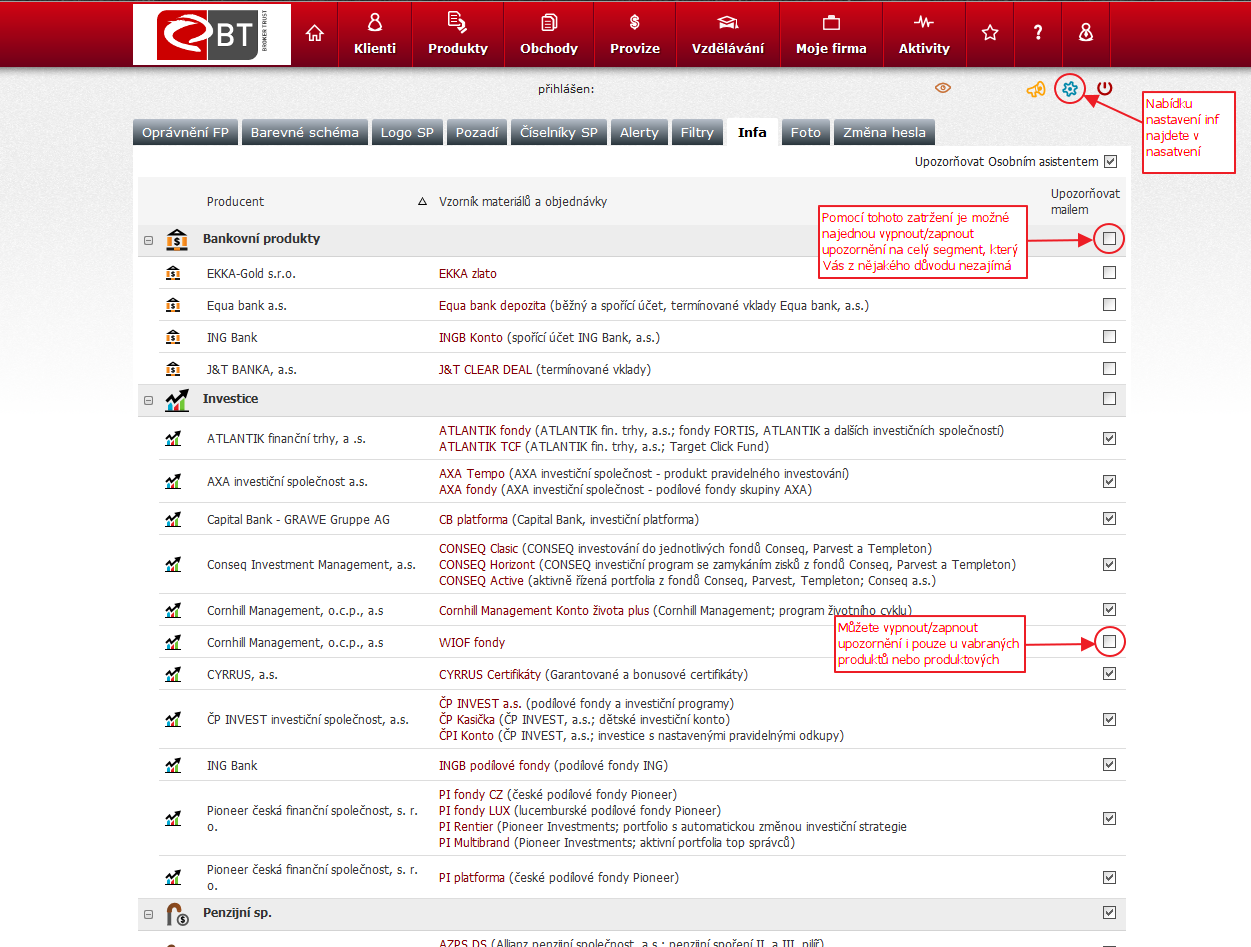1251x947 pixels.
Task: Collapse the Penzijní sp. group
Action: [x=148, y=914]
